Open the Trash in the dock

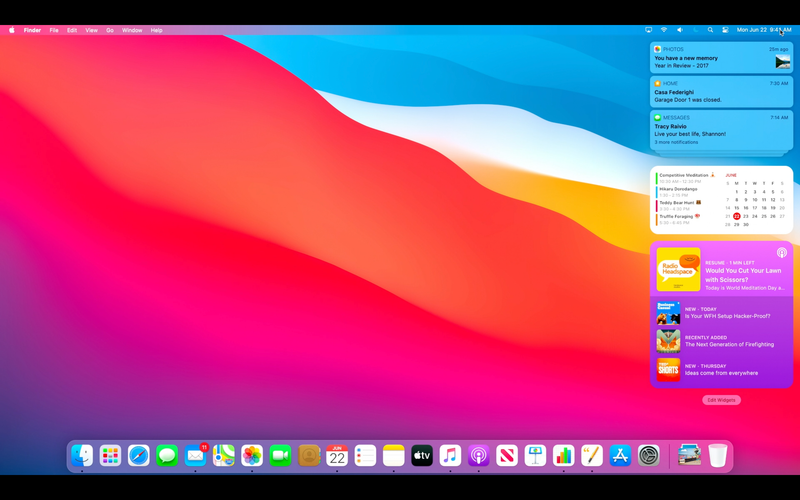[x=717, y=456]
